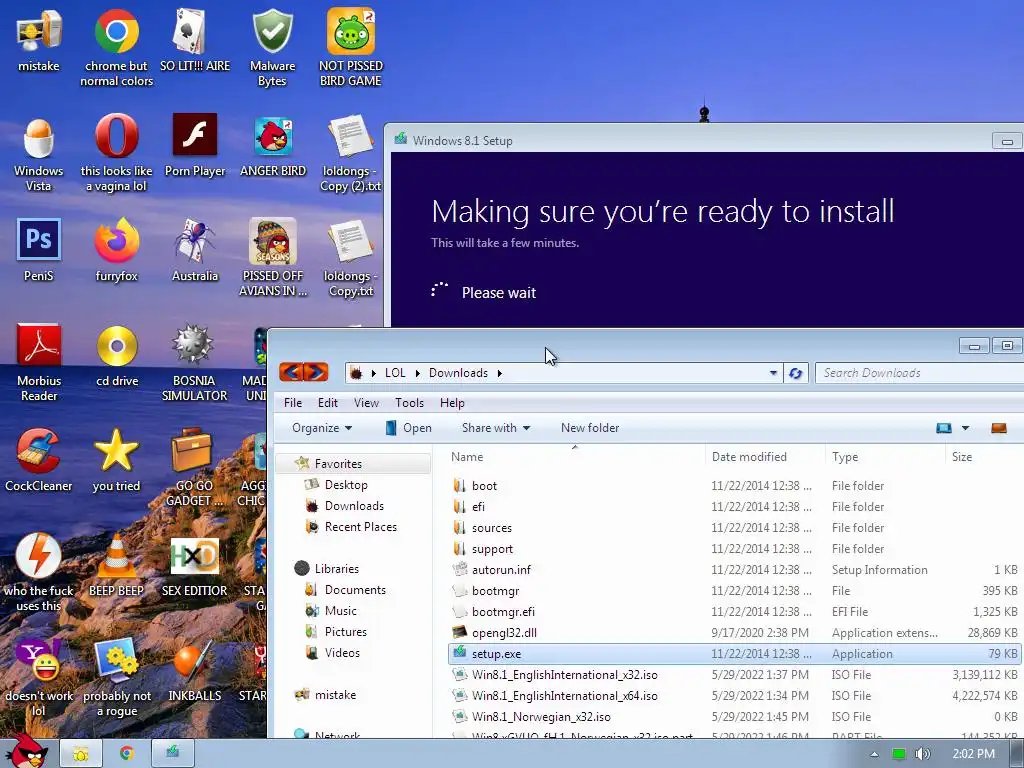Sort by Name column header
Screen dimensions: 1024x768
[575, 456]
